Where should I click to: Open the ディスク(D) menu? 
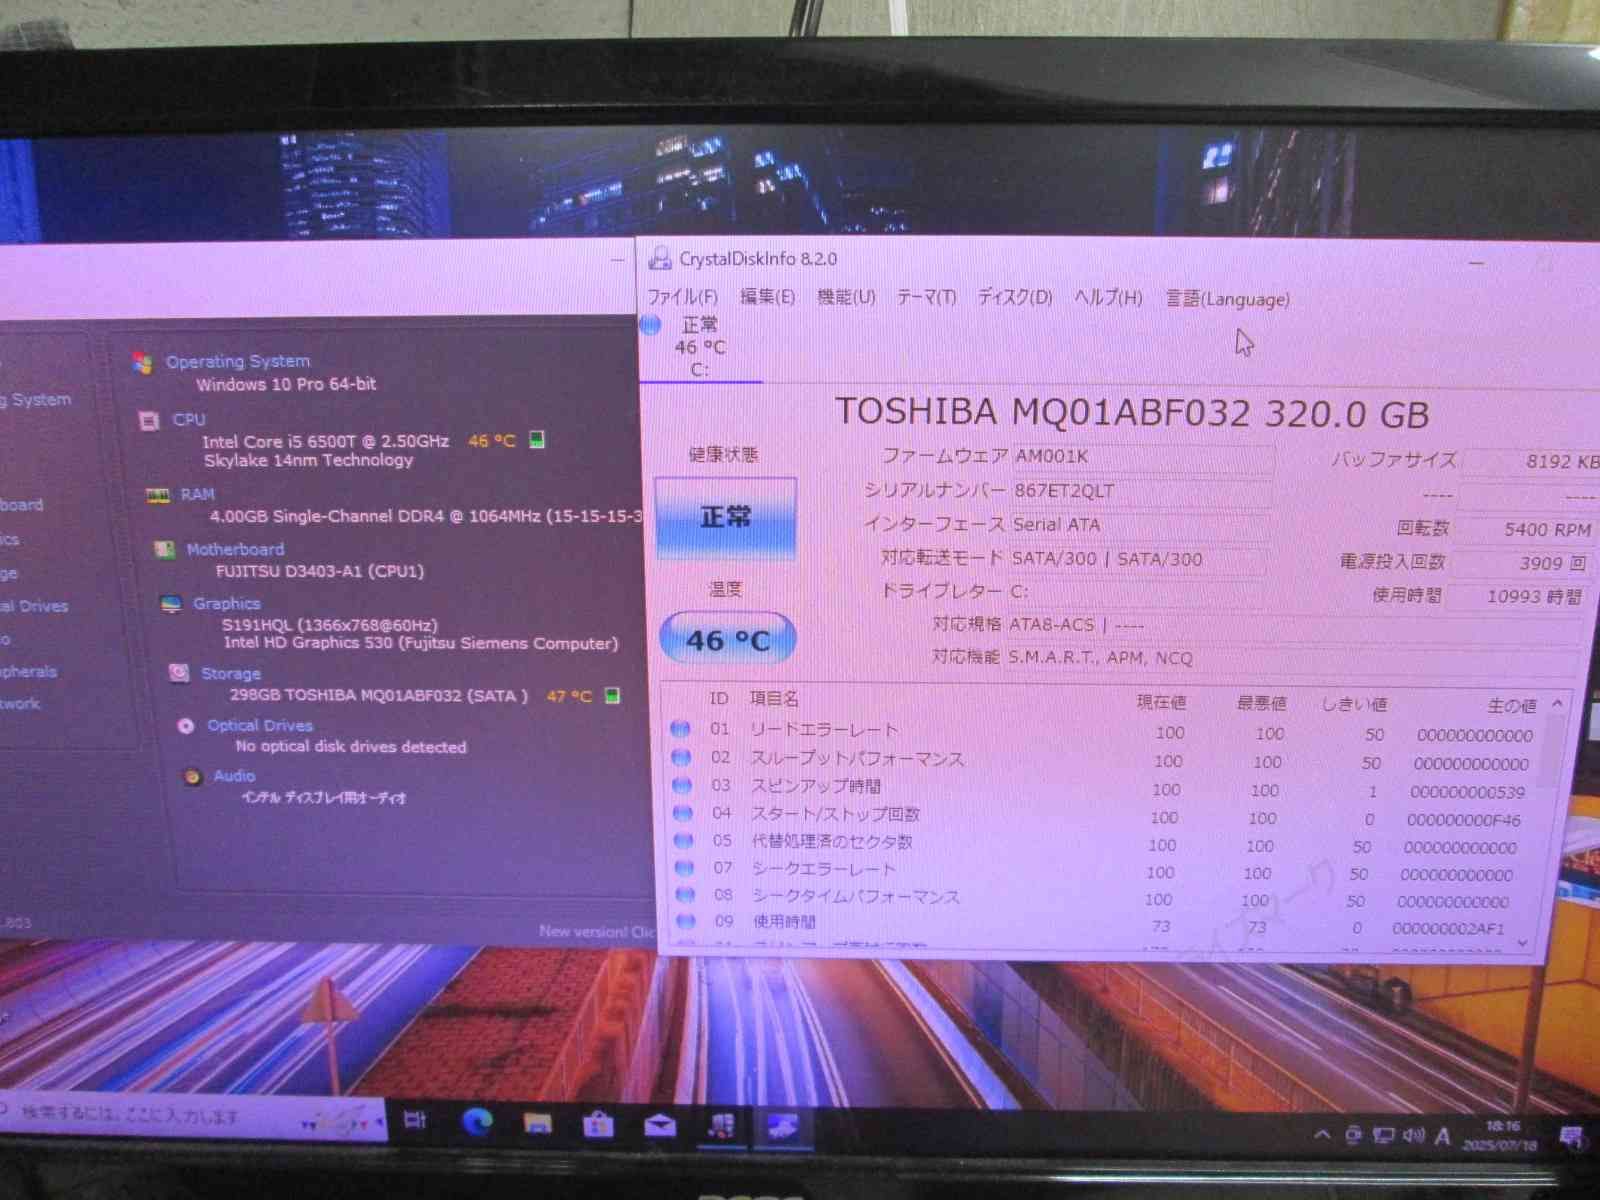1014,298
